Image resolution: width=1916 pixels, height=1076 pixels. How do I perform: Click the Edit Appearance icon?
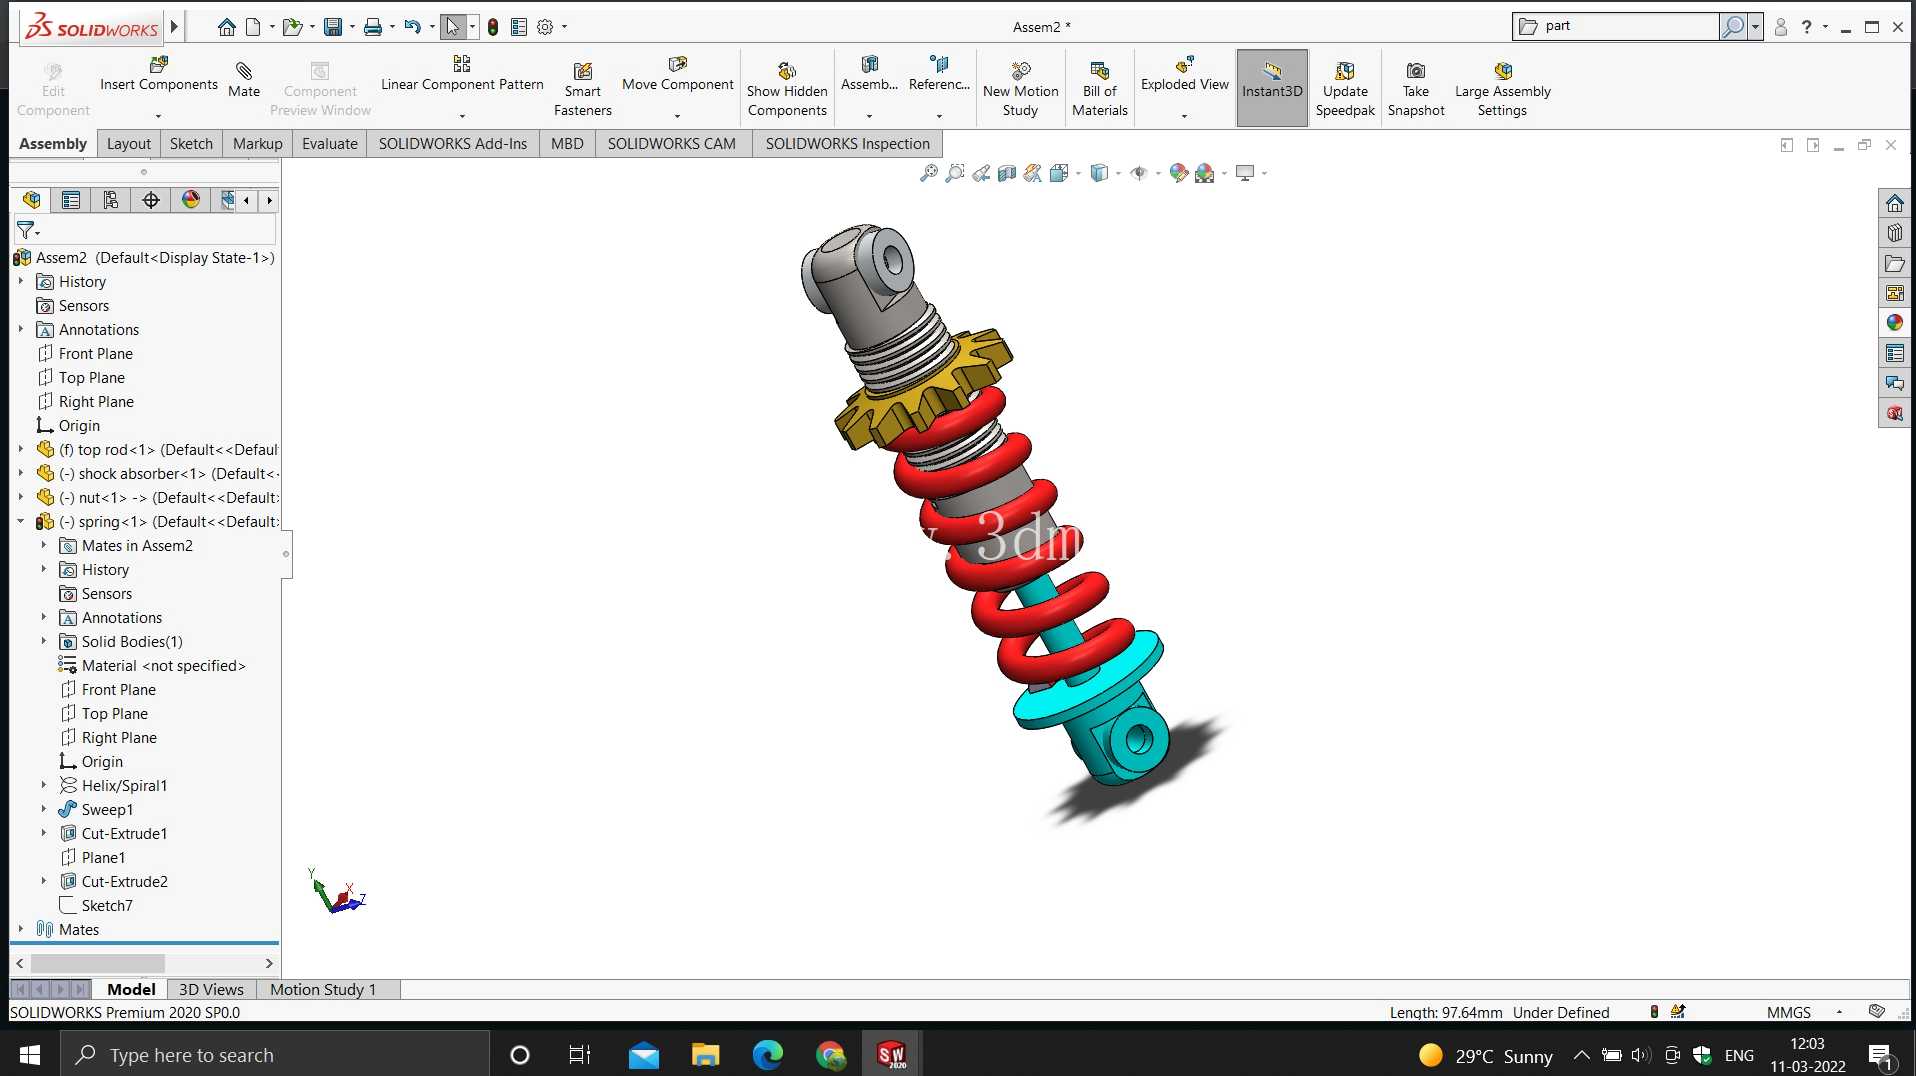click(x=1179, y=173)
